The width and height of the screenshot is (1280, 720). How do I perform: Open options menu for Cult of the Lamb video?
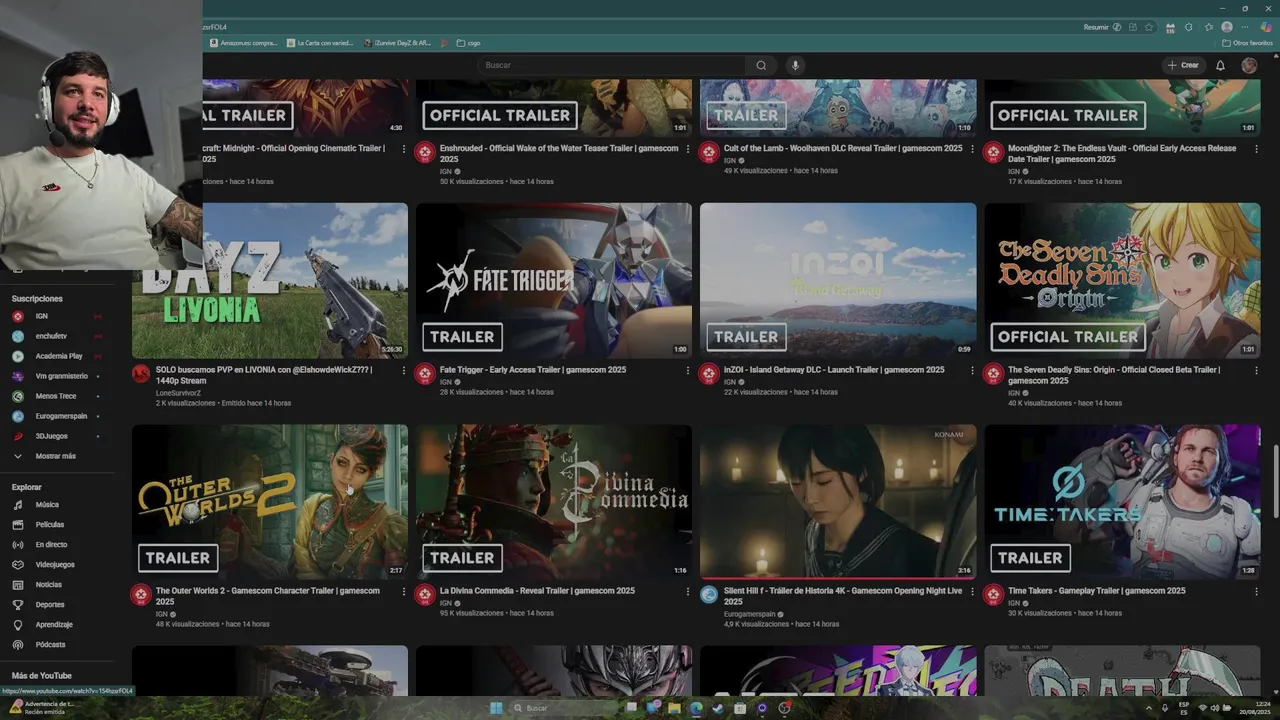tap(972, 149)
